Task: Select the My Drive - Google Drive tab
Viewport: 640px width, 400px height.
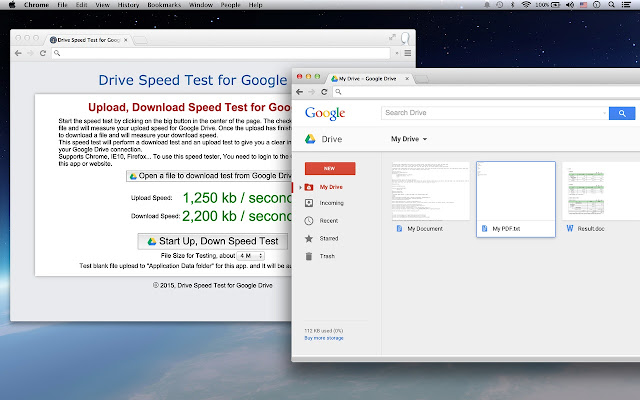Action: point(367,79)
